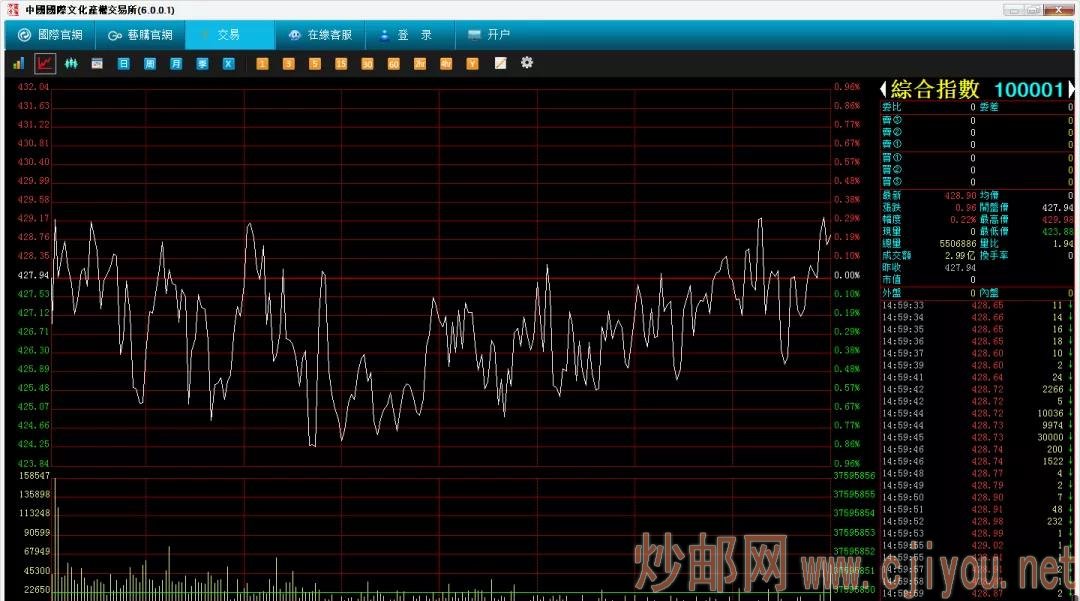This screenshot has width=1080, height=601.
Task: Click the 最高價 value 429.98
Action: click(x=1057, y=220)
